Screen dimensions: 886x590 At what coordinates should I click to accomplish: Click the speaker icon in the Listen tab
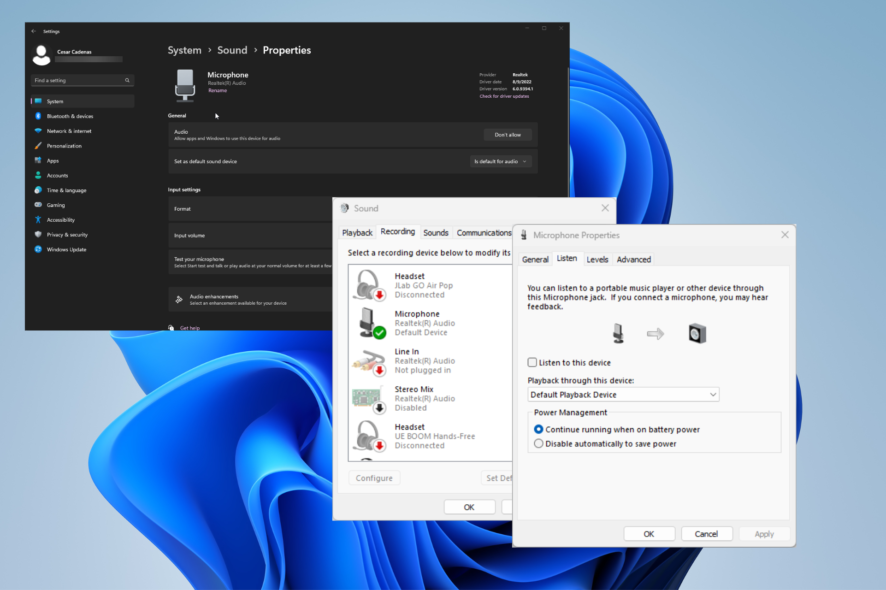(x=697, y=333)
